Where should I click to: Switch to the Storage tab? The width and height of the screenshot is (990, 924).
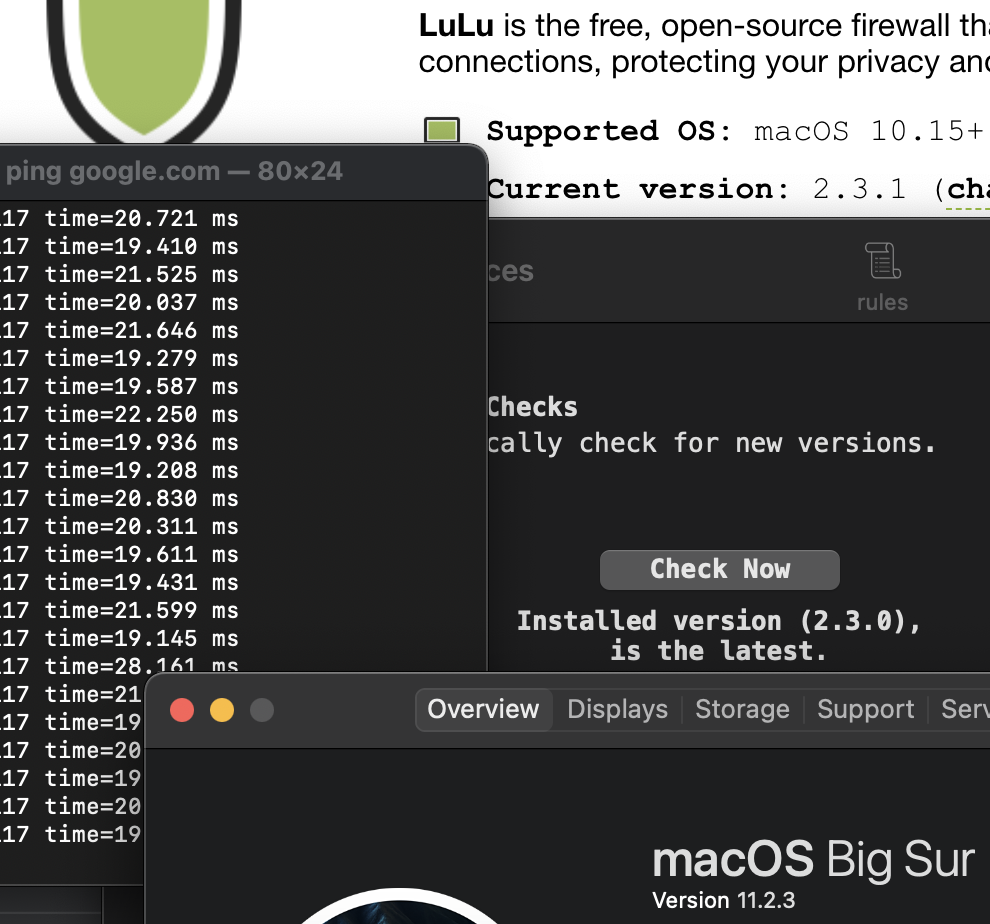(742, 709)
